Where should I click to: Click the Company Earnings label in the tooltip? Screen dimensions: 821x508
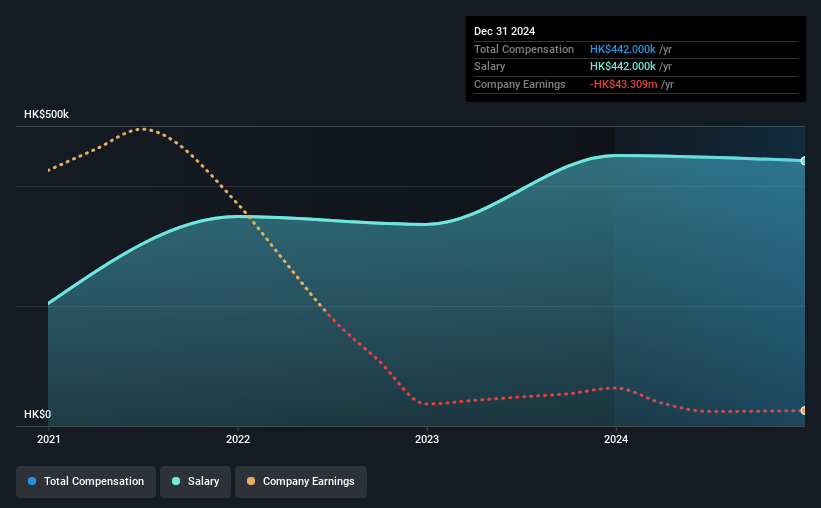[x=519, y=84]
